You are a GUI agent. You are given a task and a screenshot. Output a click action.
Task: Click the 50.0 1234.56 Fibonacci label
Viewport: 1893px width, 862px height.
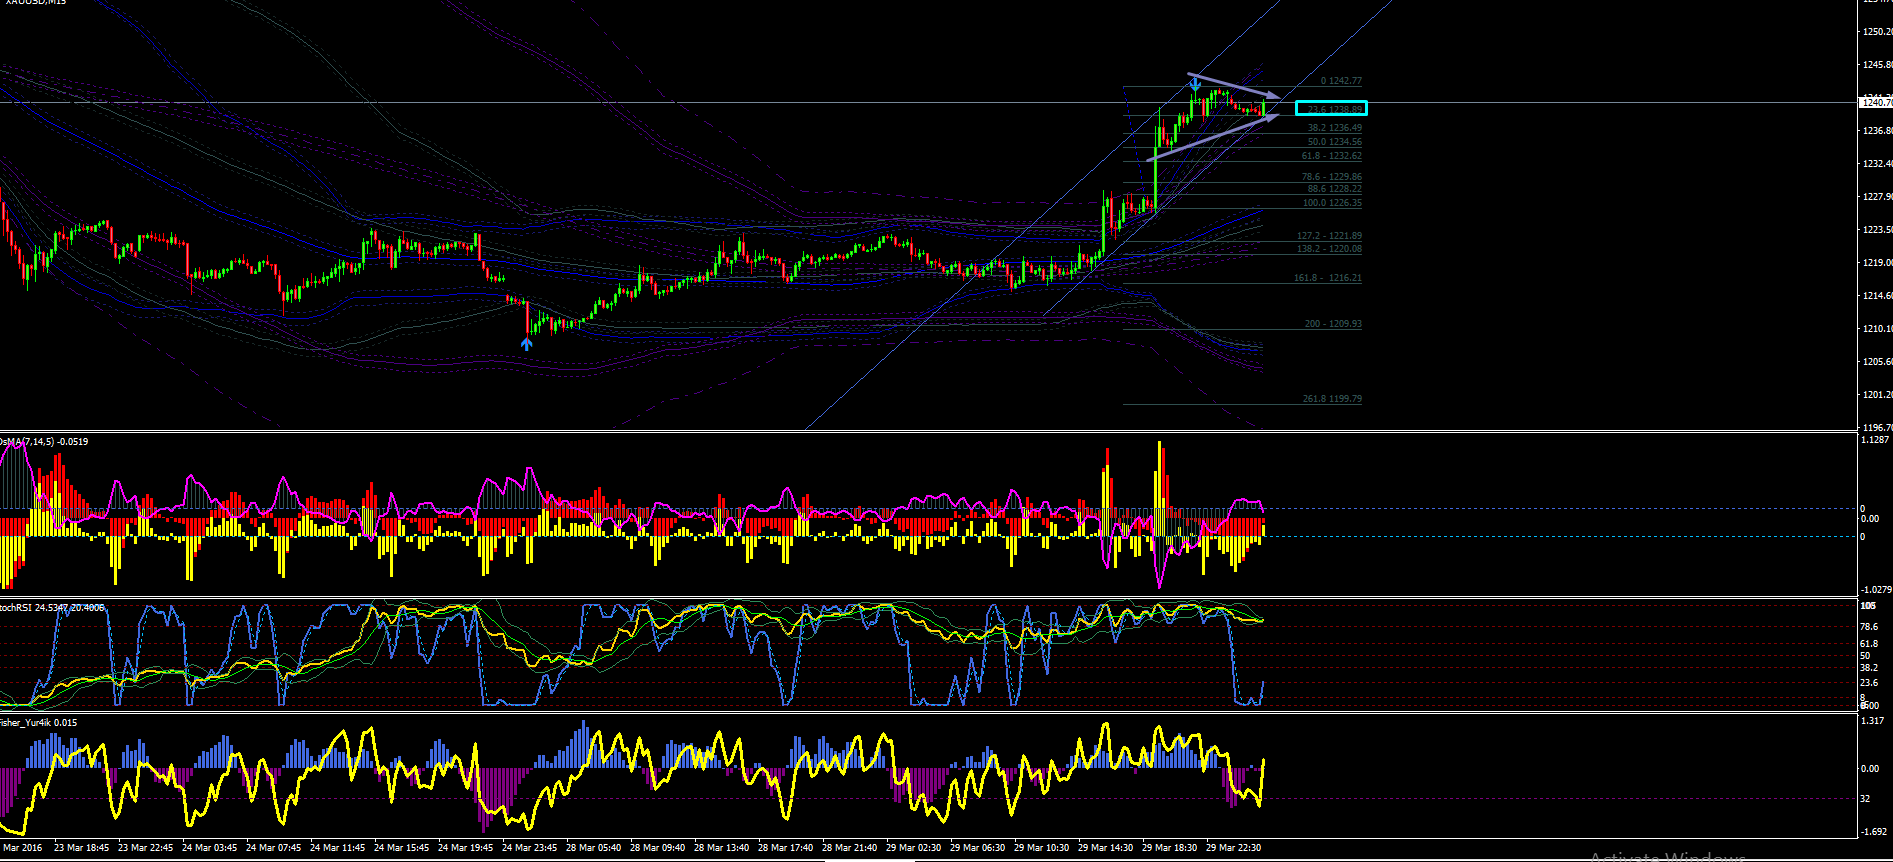point(1335,142)
